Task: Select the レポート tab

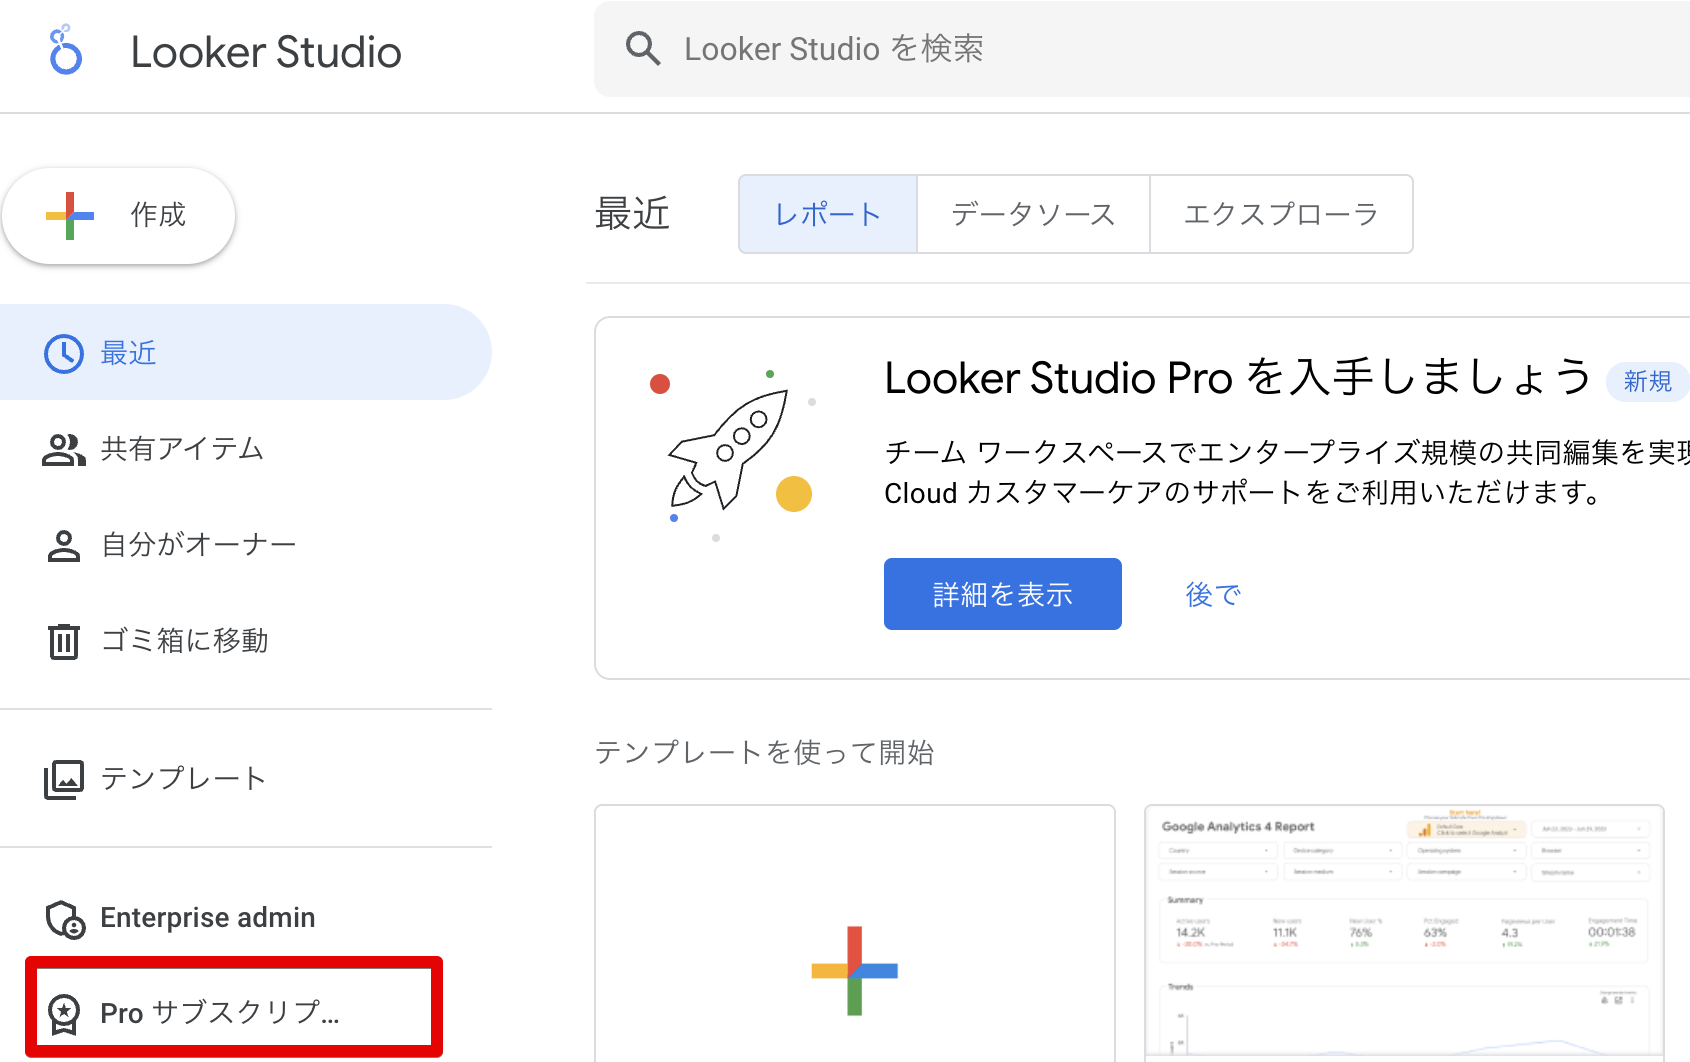Action: [827, 214]
